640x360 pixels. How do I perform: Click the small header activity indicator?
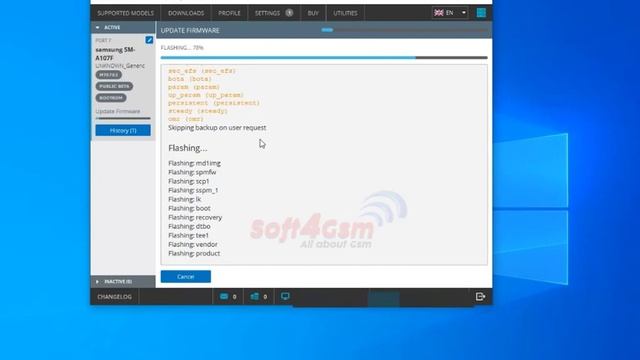click(327, 30)
